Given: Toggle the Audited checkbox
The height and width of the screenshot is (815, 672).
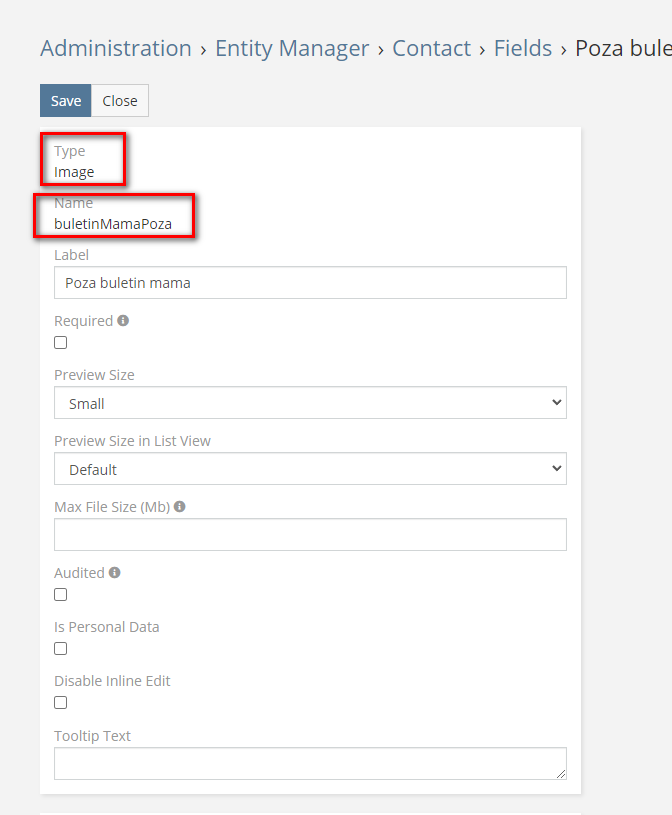Looking at the screenshot, I should [x=61, y=595].
